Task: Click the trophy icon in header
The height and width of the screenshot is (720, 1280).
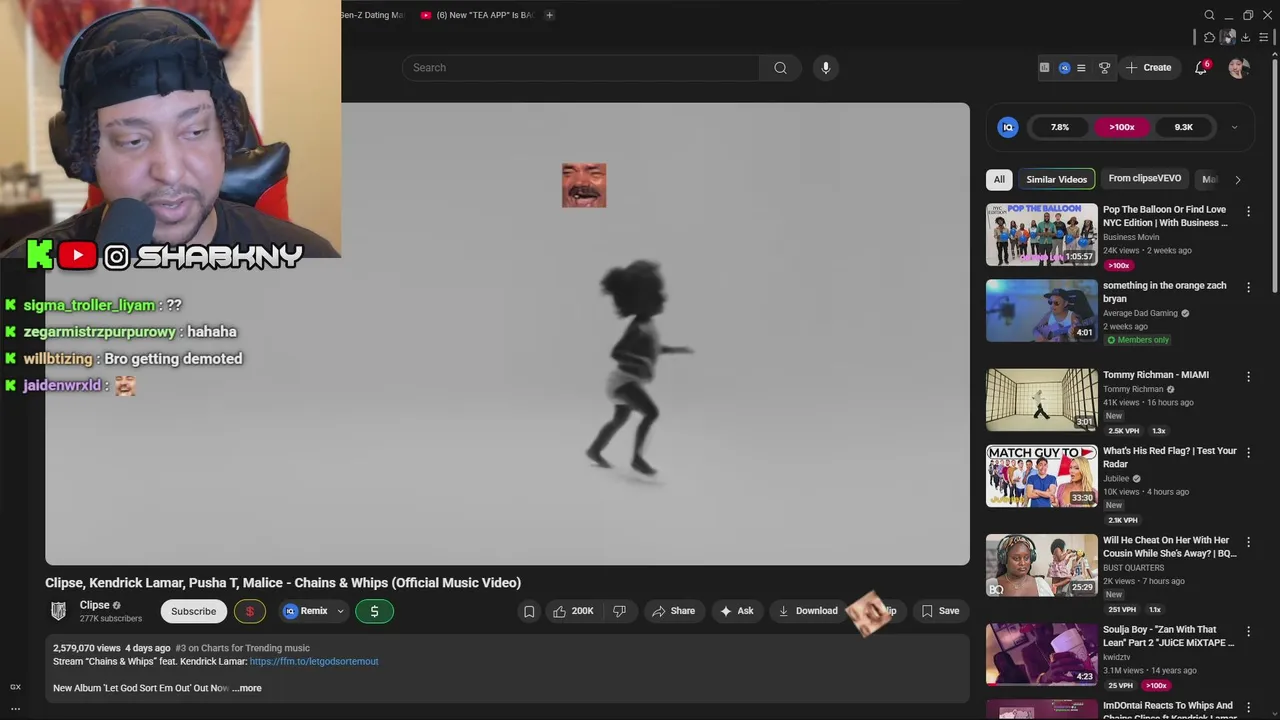Action: [1104, 68]
